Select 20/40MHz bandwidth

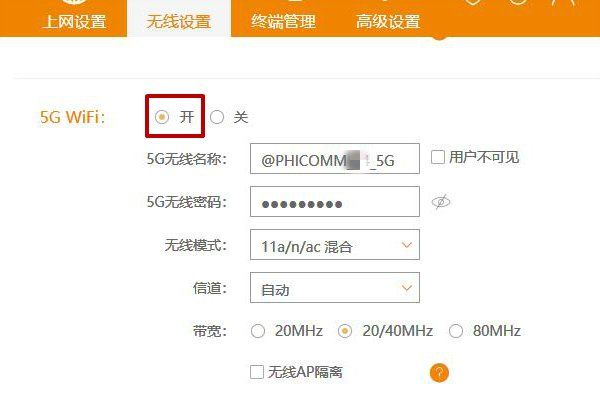[345, 331]
